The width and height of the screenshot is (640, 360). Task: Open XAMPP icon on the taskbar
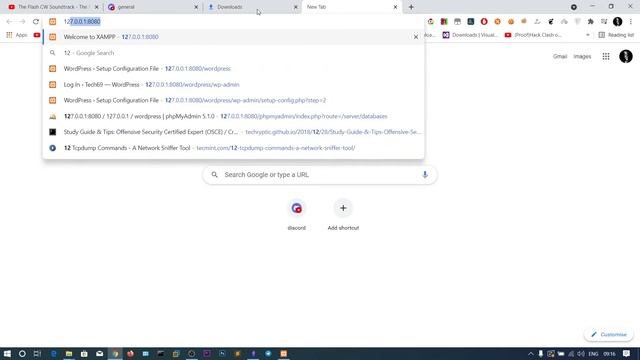[x=284, y=353]
